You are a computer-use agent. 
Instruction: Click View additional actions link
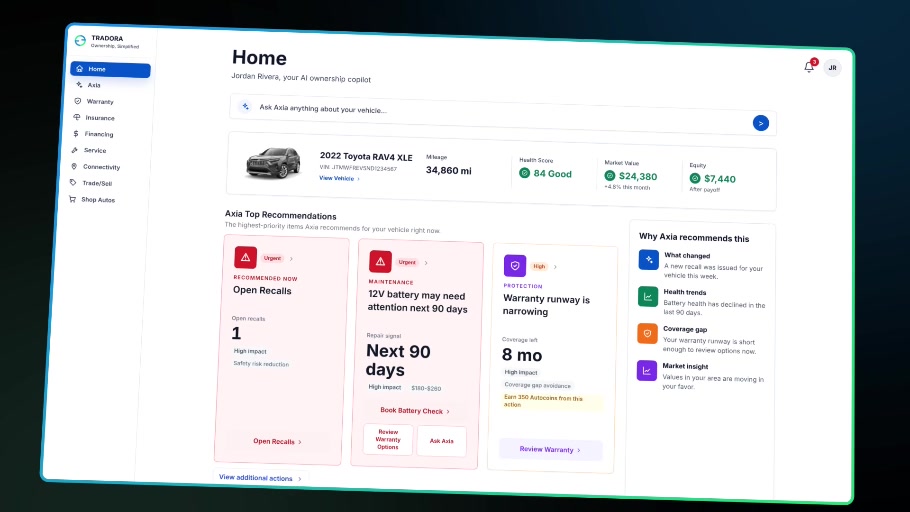(260, 478)
